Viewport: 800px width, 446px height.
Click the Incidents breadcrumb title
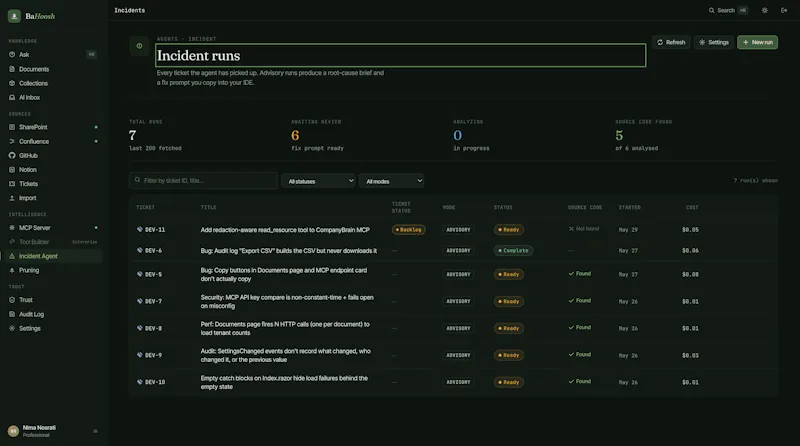pos(130,10)
